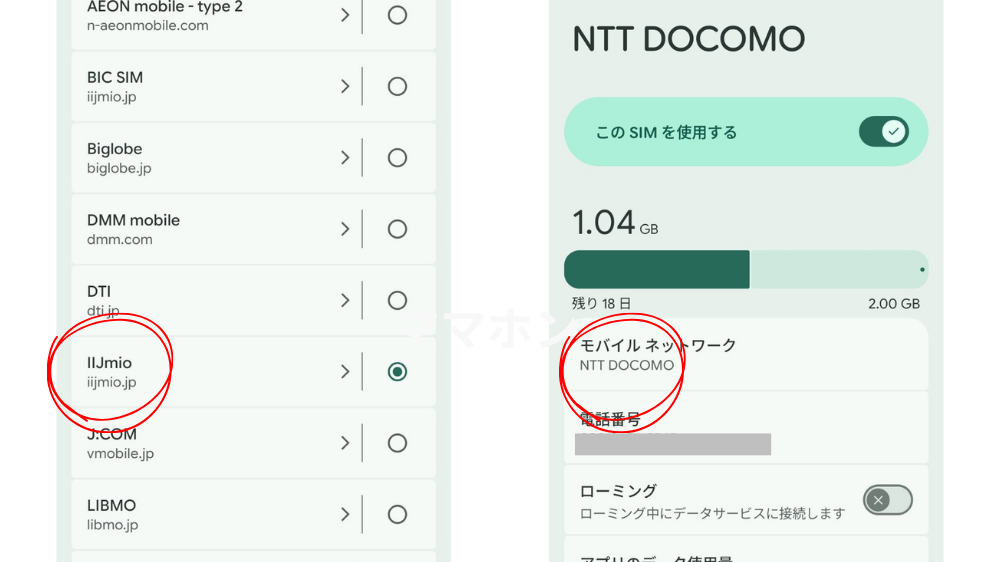The height and width of the screenshot is (562, 1000).
Task: Click the Biglobe APN name
Action: pyautogui.click(x=114, y=149)
